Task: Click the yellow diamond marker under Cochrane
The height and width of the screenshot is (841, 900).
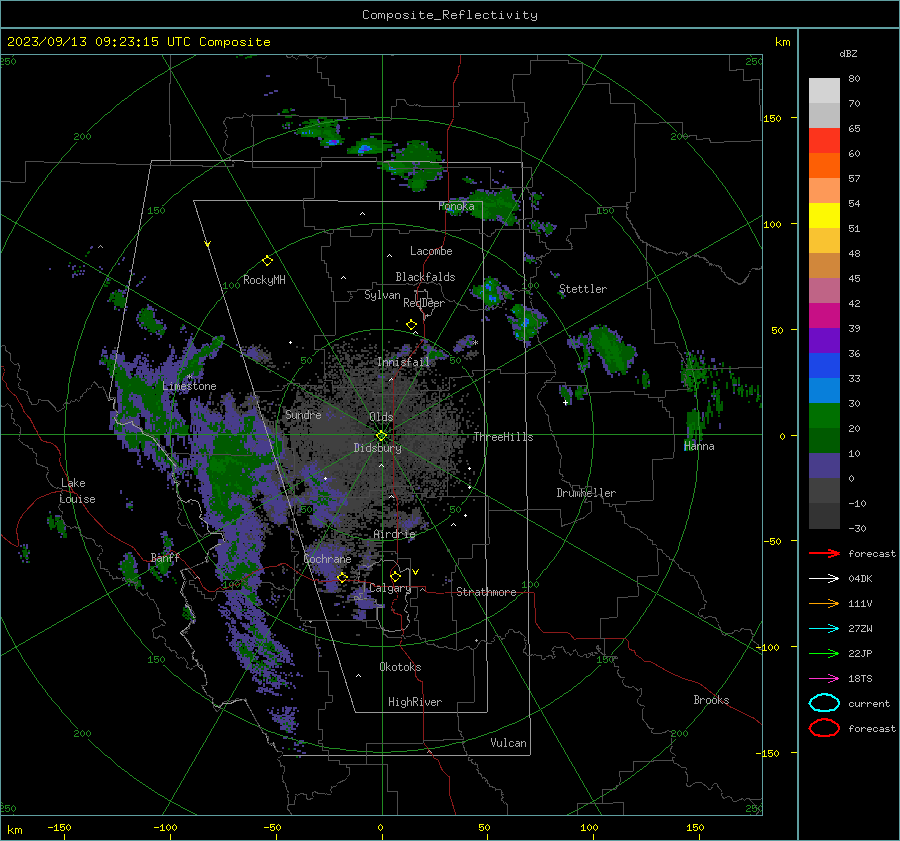Action: point(342,578)
